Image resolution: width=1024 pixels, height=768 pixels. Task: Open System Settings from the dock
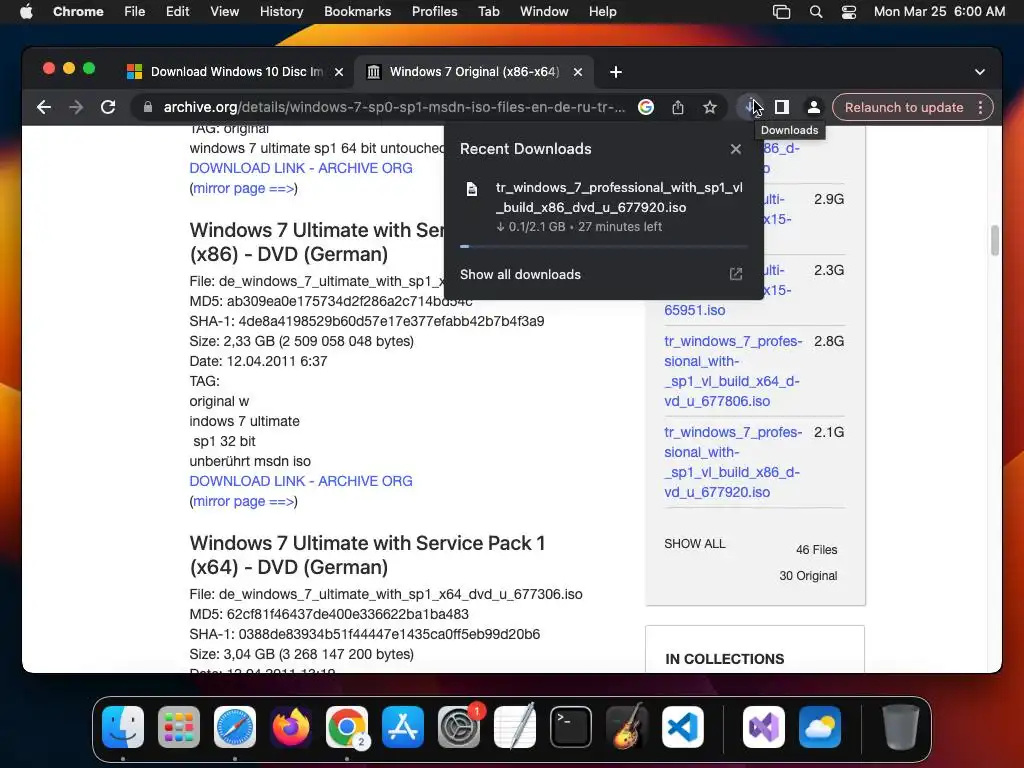tap(458, 727)
